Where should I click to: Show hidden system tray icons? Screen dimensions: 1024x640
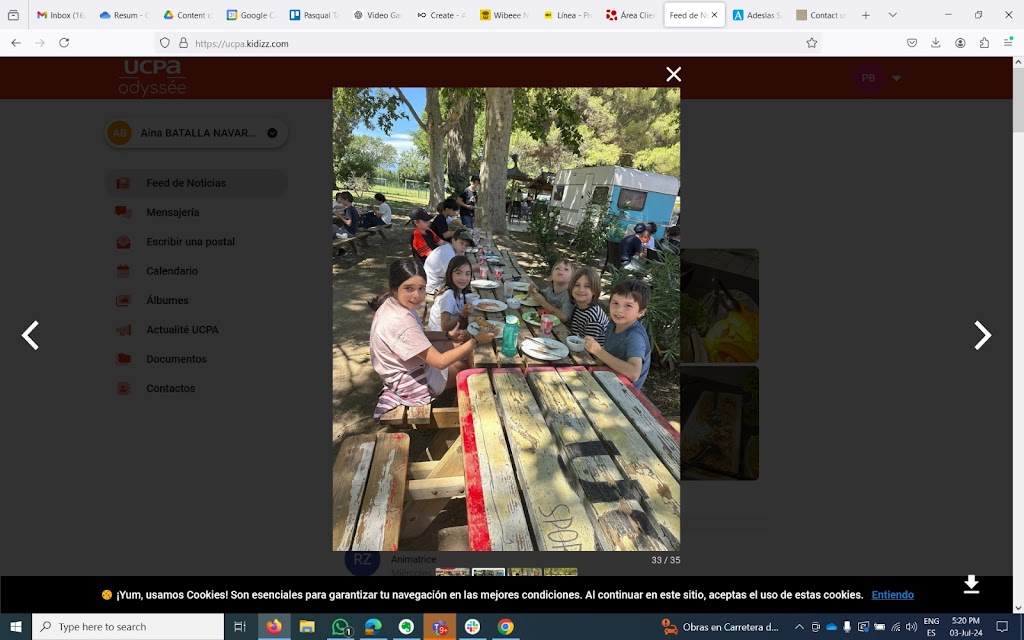tap(799, 627)
